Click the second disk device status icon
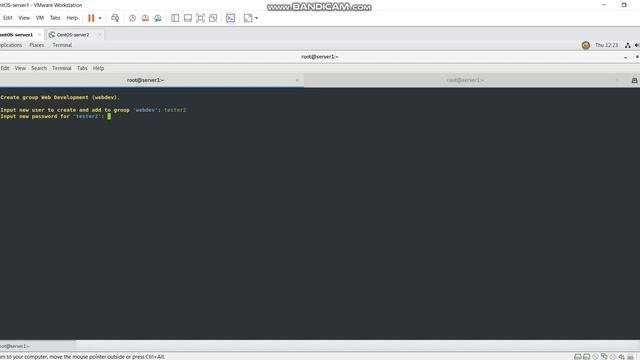 click(x=587, y=357)
